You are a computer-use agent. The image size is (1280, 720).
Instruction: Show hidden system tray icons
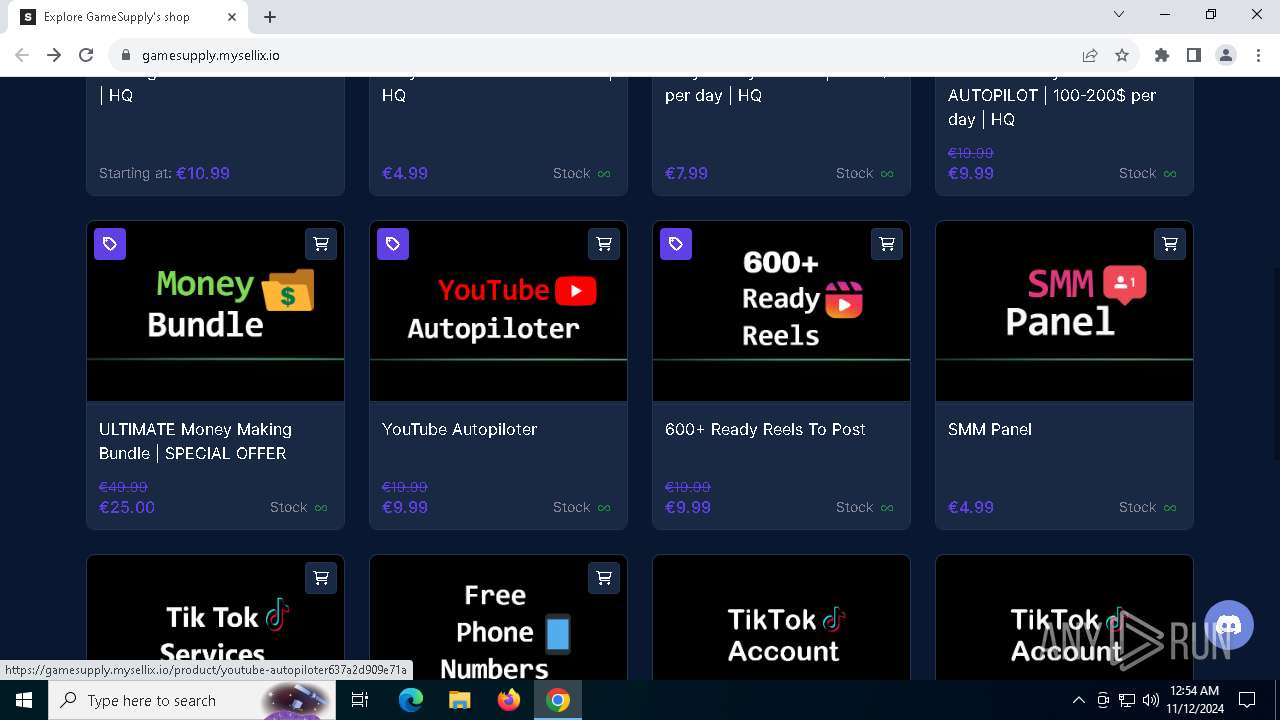click(1078, 700)
